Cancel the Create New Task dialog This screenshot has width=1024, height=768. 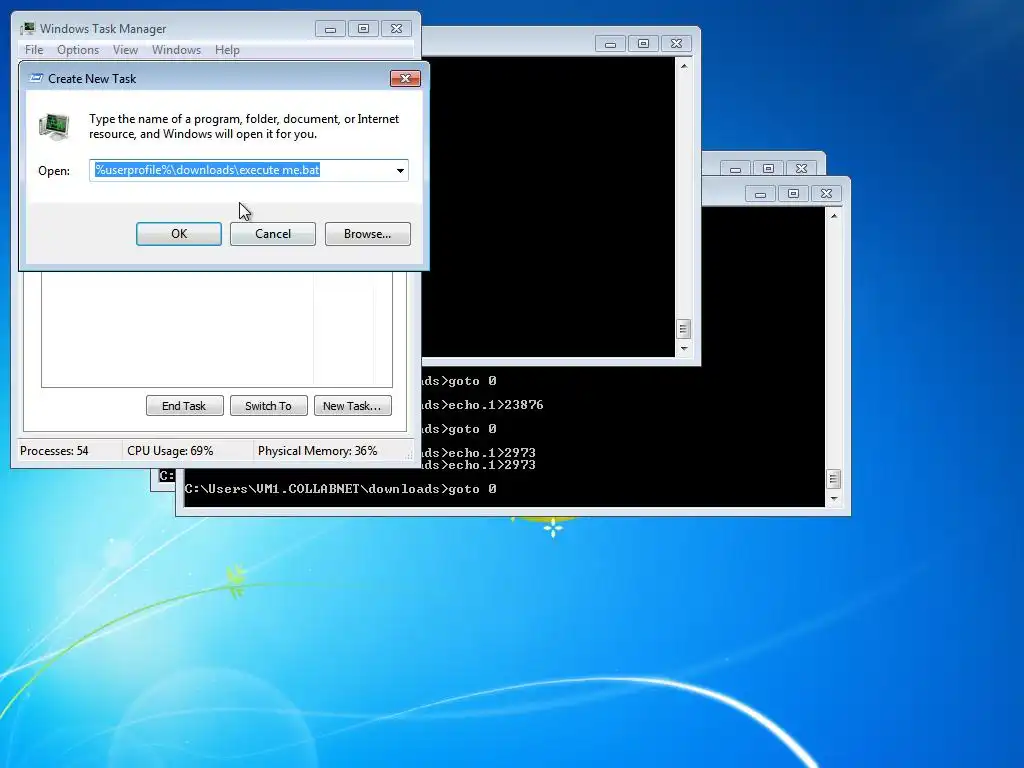point(272,234)
